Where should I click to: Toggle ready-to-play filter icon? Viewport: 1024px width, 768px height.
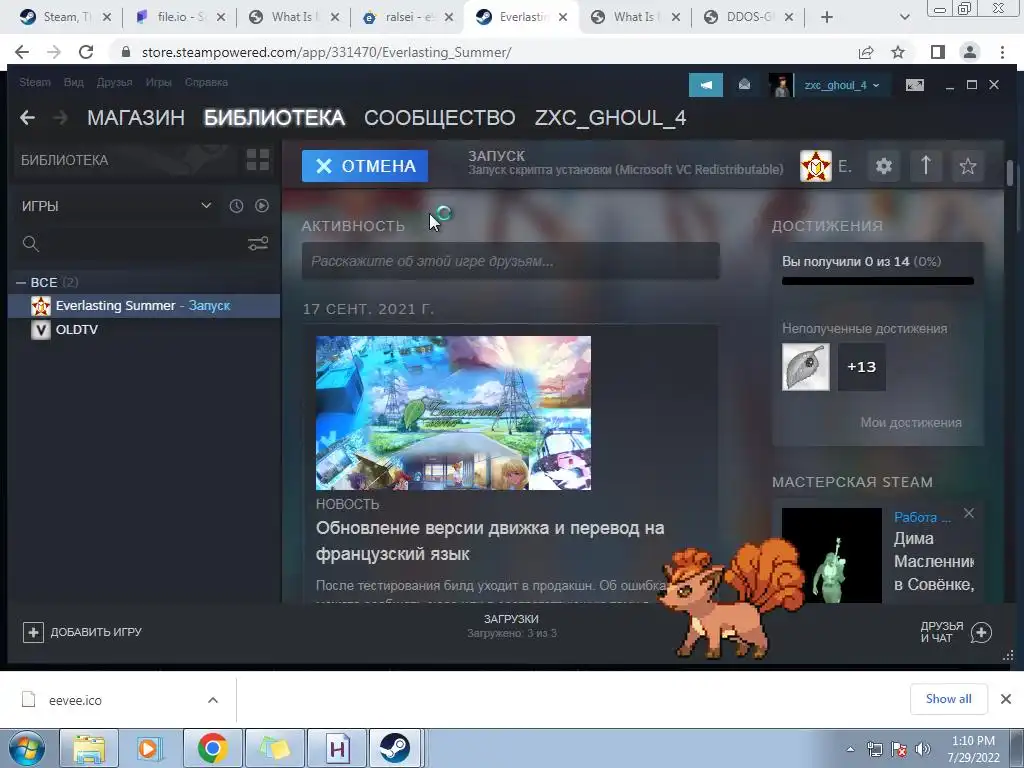pos(262,206)
